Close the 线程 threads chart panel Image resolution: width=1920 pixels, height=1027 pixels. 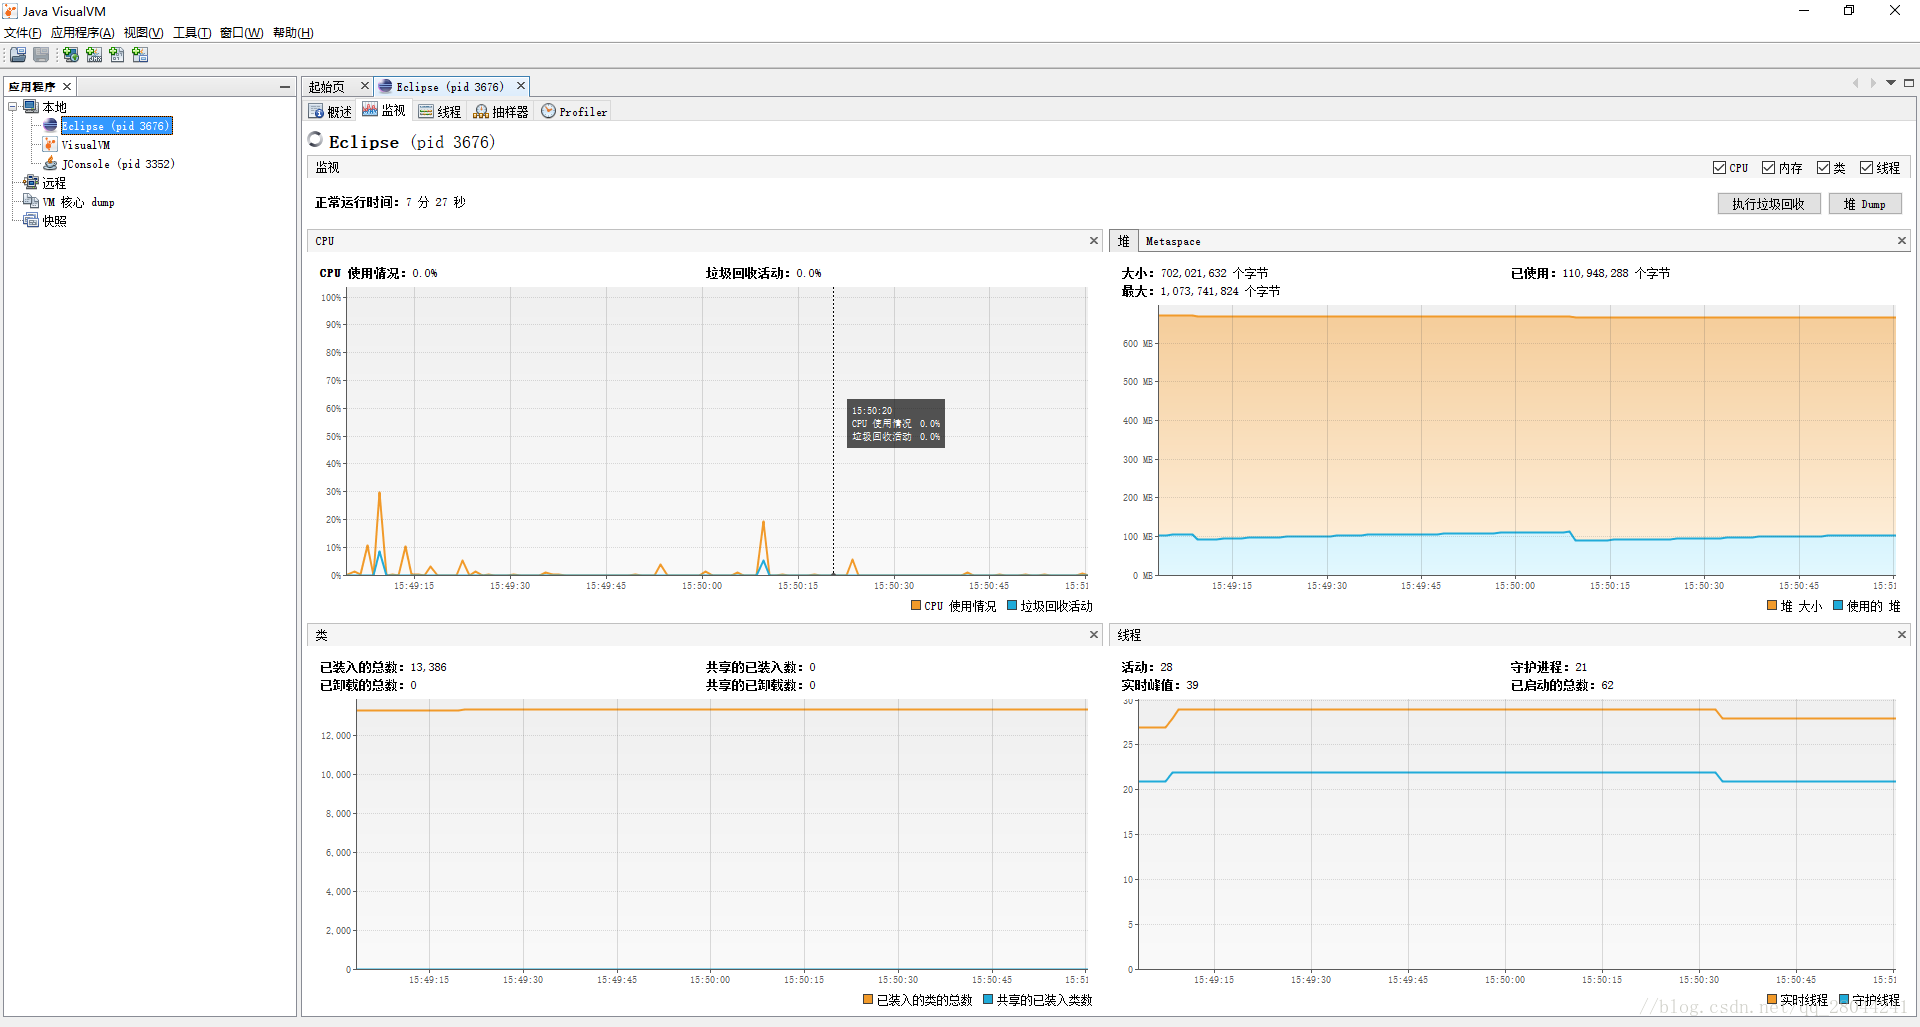coord(1902,635)
